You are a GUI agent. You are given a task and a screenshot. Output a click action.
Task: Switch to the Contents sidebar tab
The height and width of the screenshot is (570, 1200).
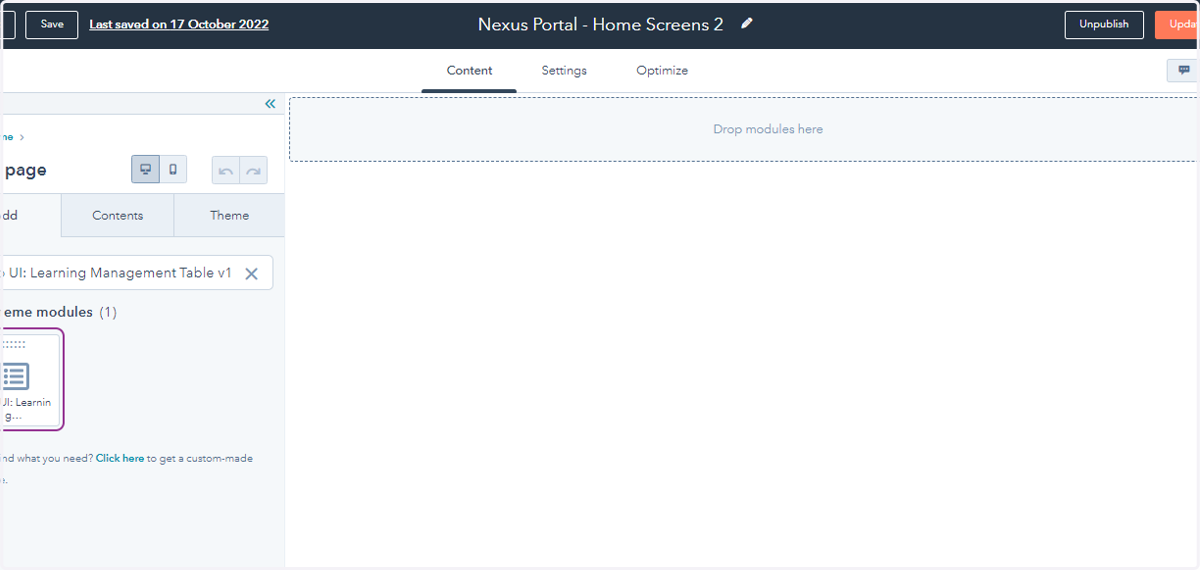[118, 215]
